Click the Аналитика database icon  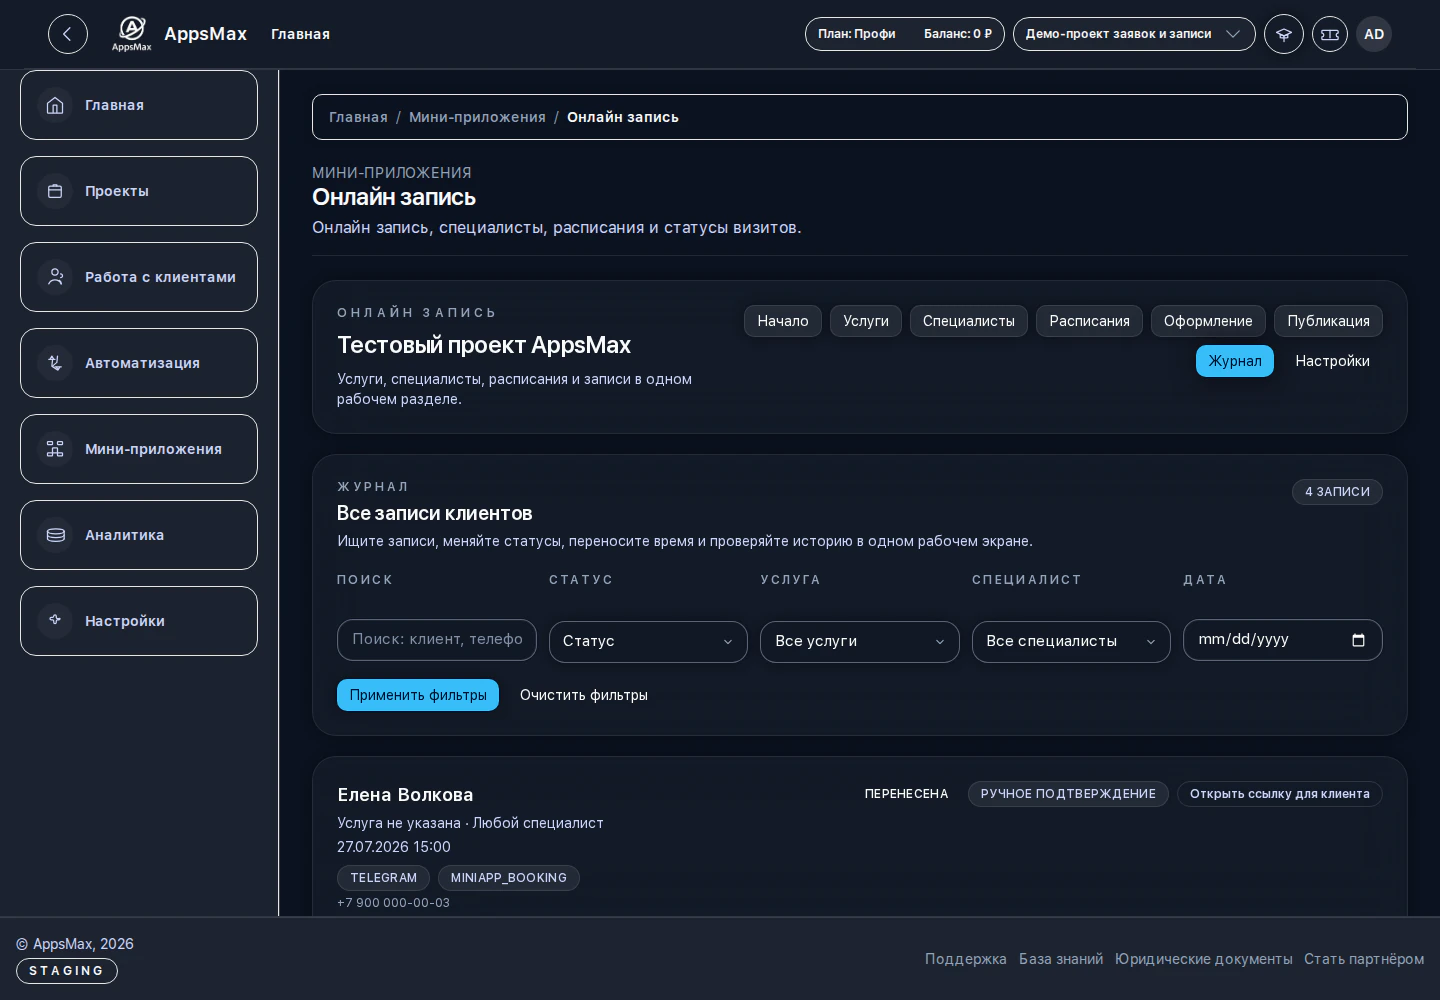[x=55, y=535]
